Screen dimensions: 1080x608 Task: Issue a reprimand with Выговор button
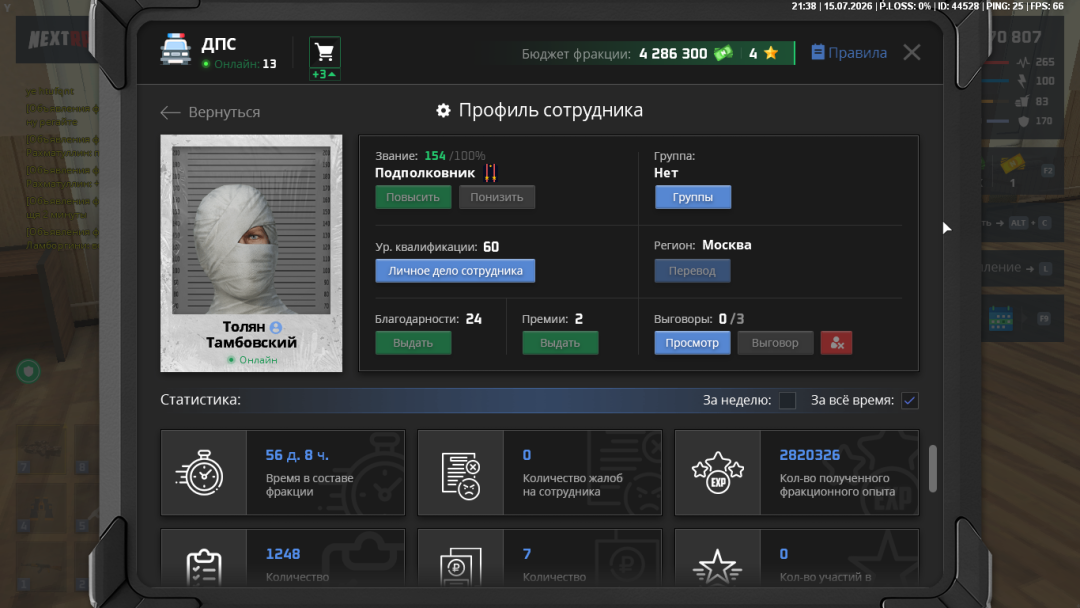[775, 343]
